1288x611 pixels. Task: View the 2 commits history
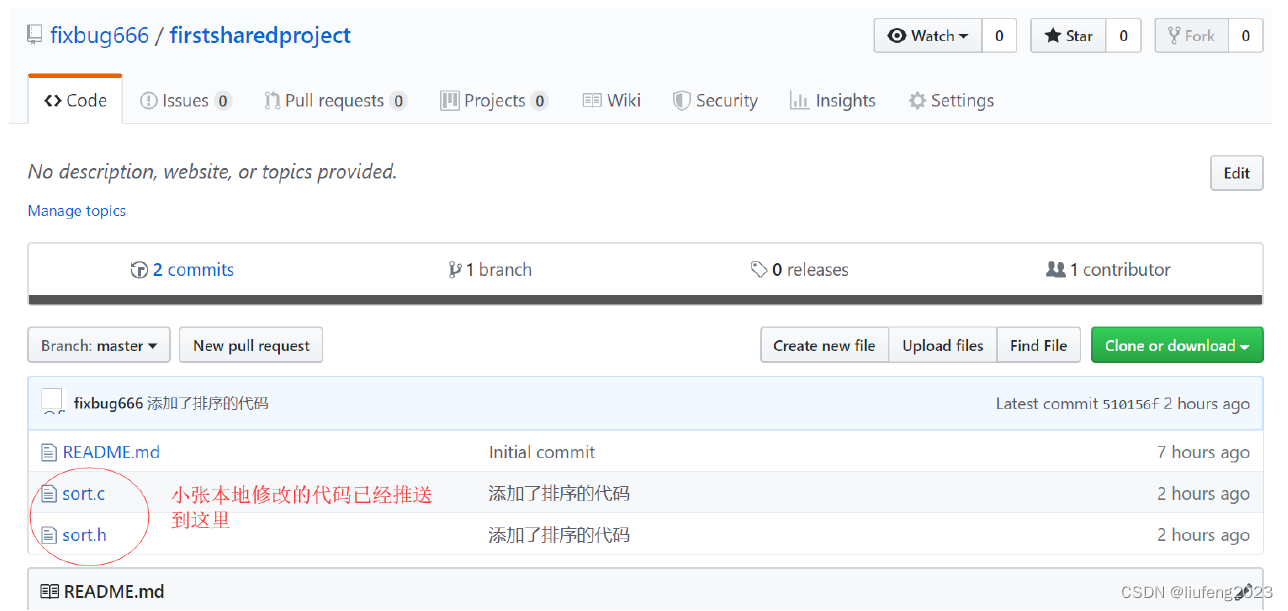(x=182, y=270)
